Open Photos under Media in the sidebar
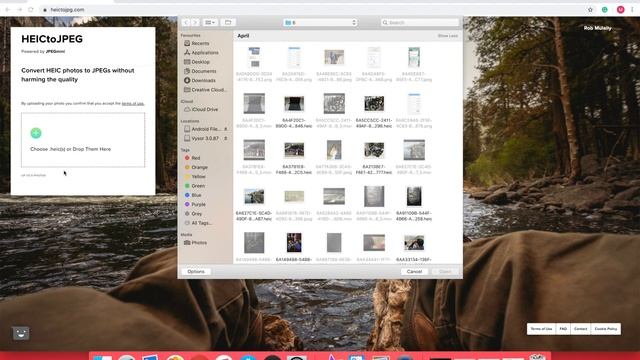 (x=195, y=243)
